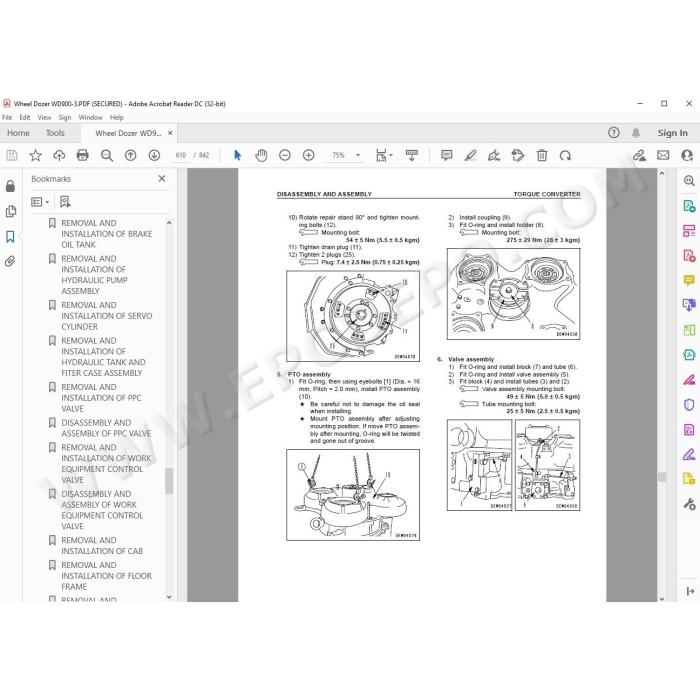Open bookmarks options dropdown menu
Image resolution: width=700 pixels, height=700 pixels.
click(x=40, y=202)
